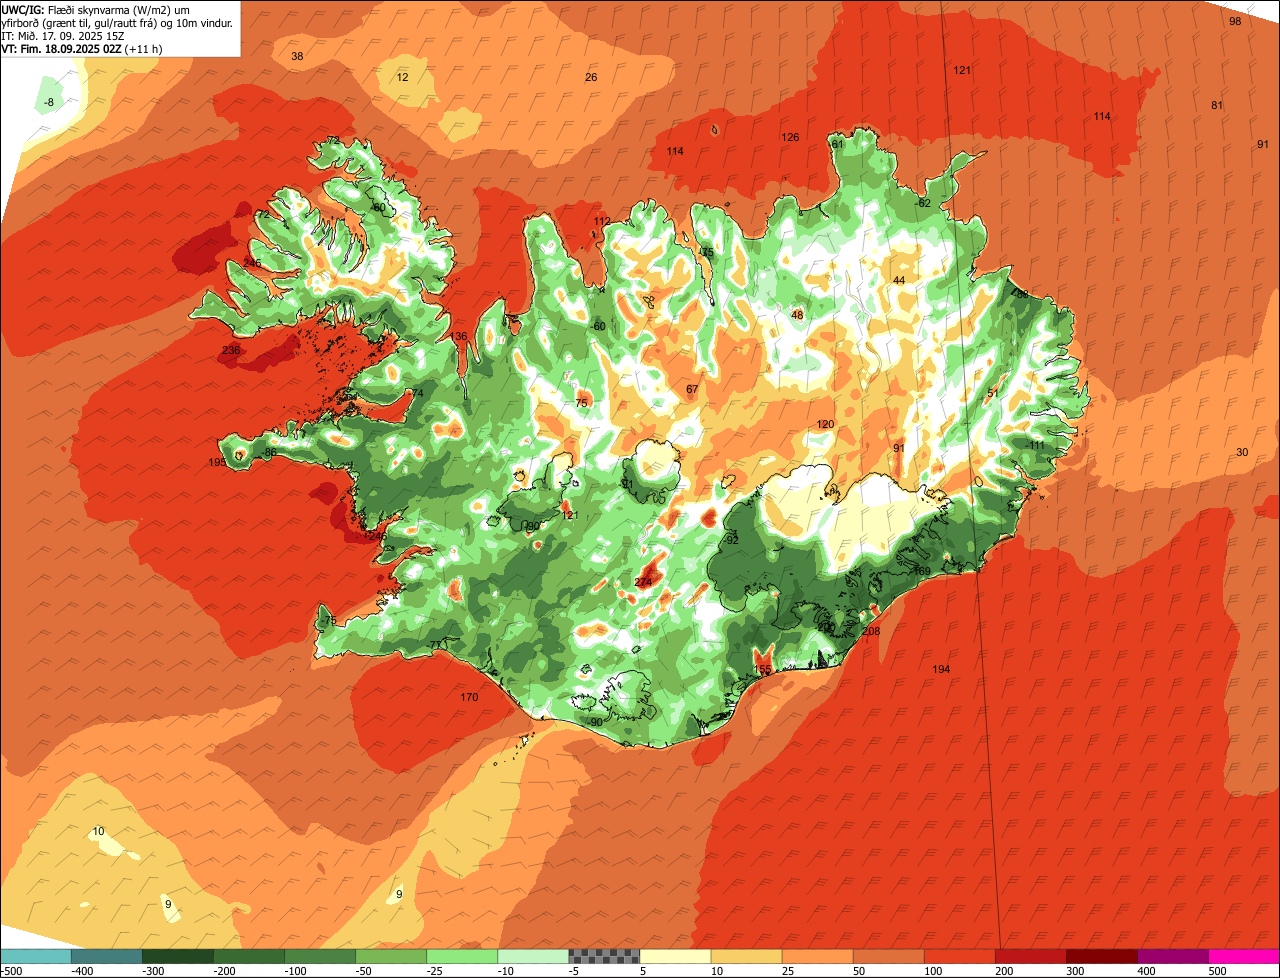This screenshot has height=978, width=1280.
Task: Click the map value 81 over northeast ocean
Action: pos(1217,105)
